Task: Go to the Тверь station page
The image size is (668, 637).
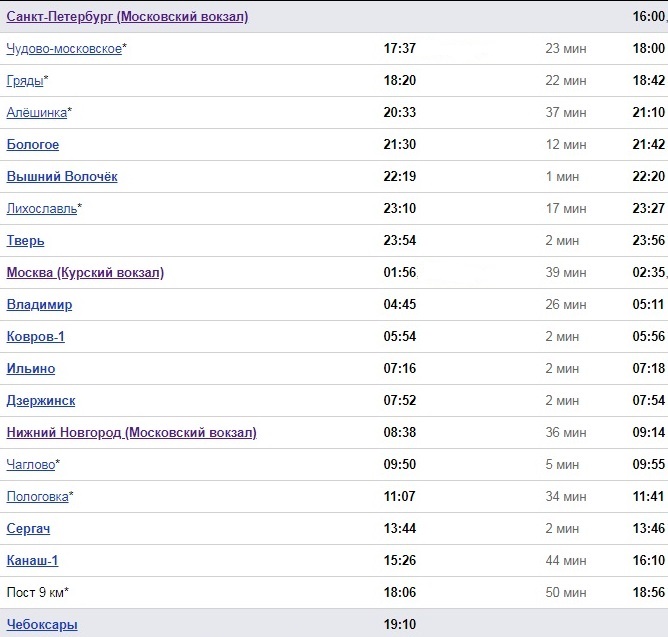Action: pos(25,241)
